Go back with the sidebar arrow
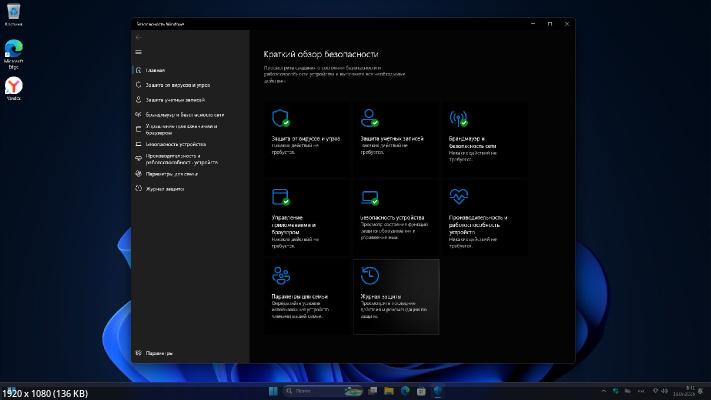711x400 pixels. click(139, 37)
